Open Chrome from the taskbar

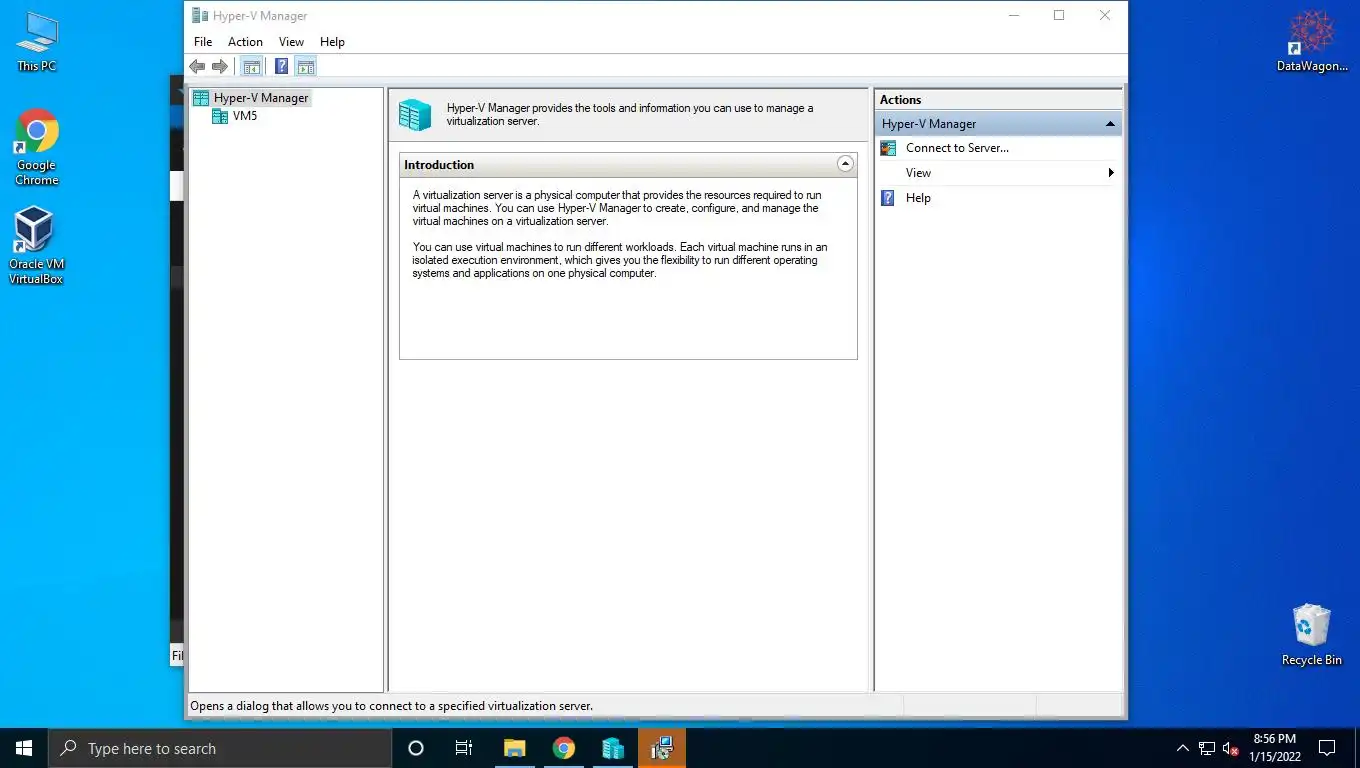(564, 748)
